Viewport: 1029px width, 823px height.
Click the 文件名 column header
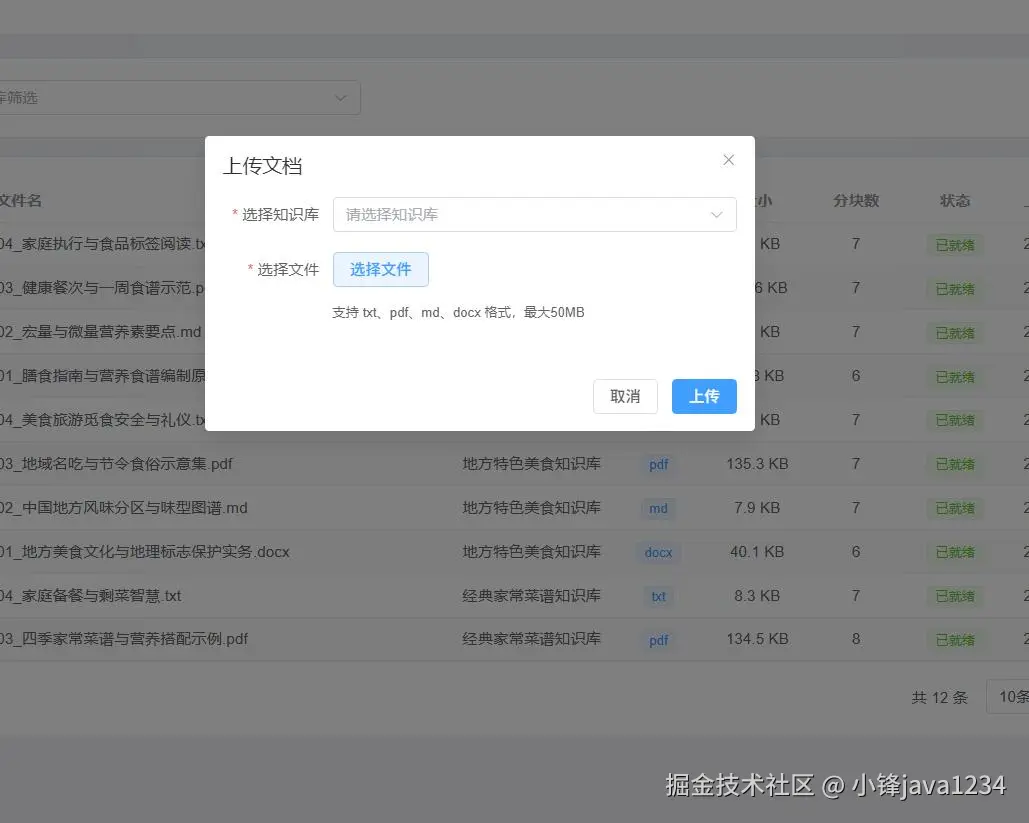pos(21,201)
